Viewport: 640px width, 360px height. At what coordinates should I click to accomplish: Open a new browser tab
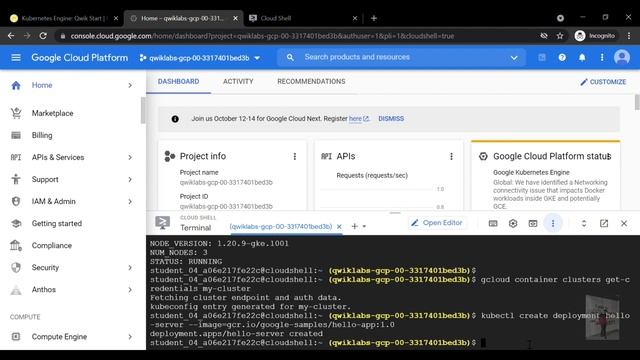[374, 18]
